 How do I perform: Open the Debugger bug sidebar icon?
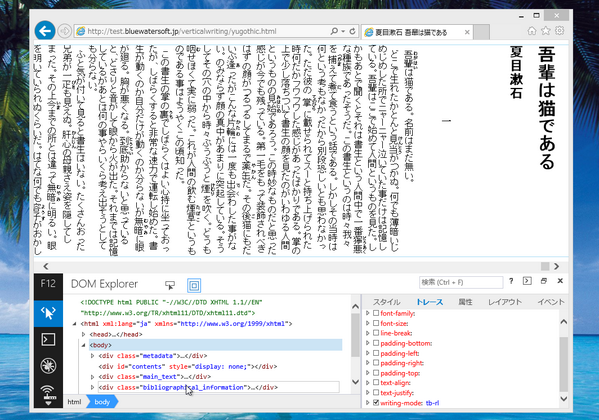[48, 366]
